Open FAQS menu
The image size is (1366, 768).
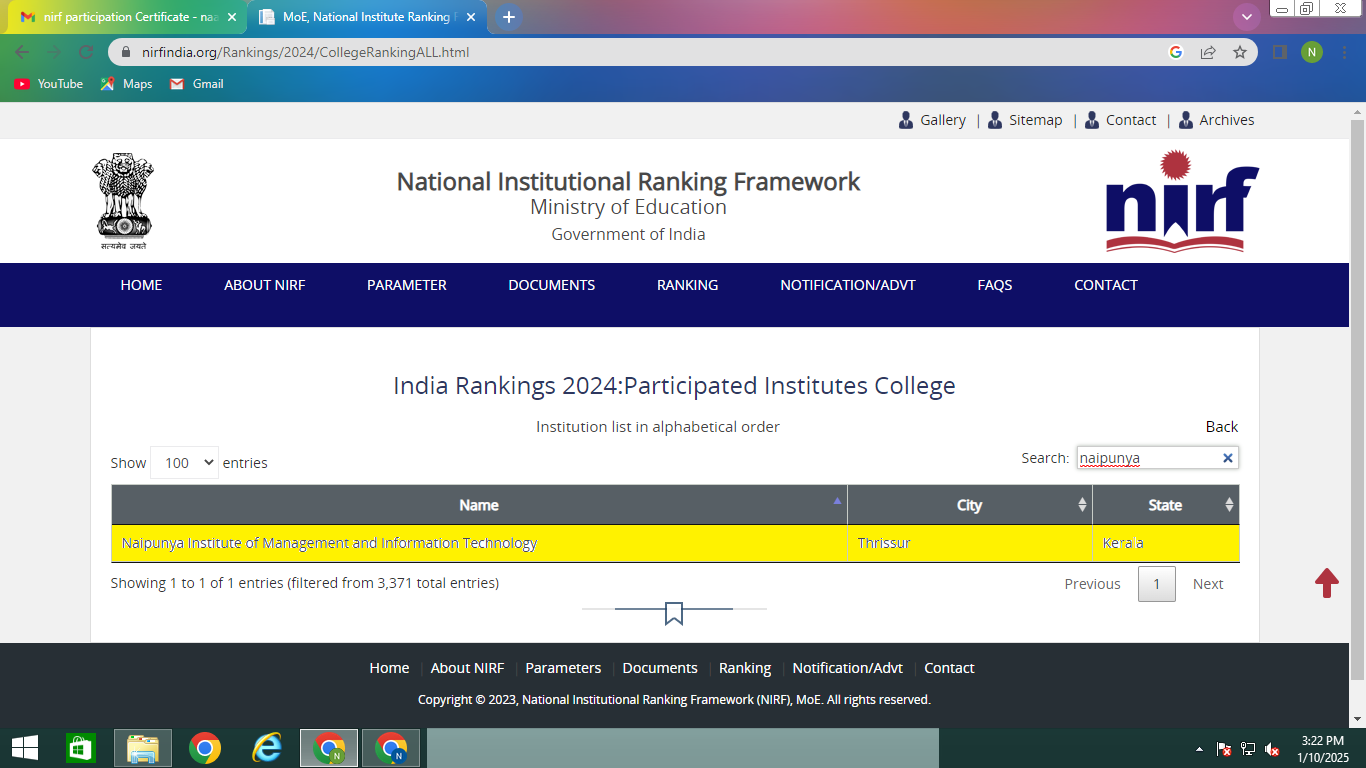995,285
